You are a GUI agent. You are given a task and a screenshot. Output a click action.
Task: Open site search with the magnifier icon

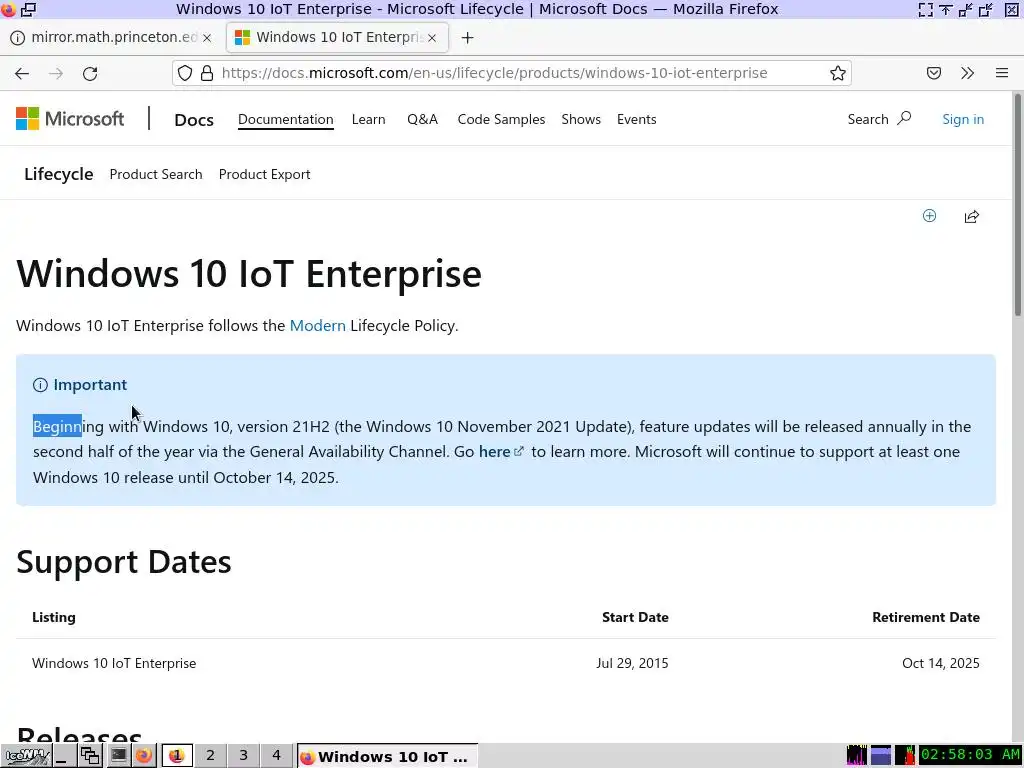coord(904,118)
